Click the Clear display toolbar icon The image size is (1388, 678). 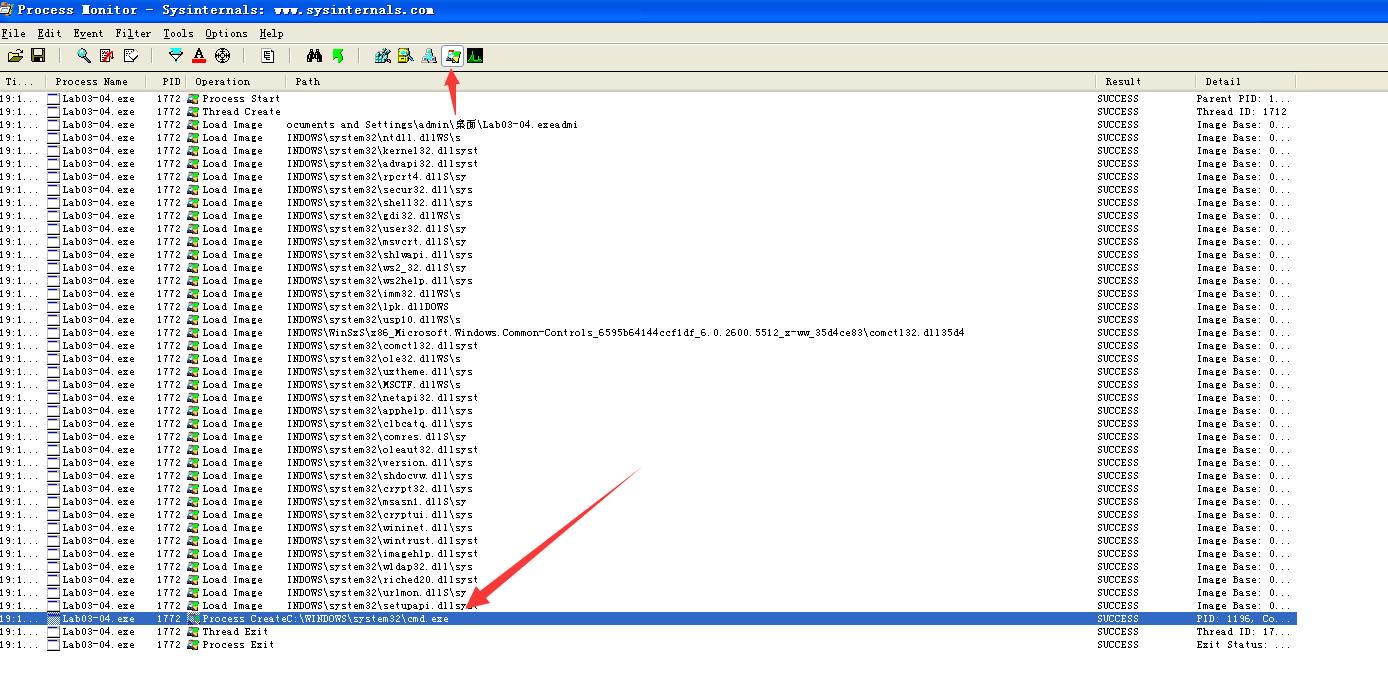130,56
